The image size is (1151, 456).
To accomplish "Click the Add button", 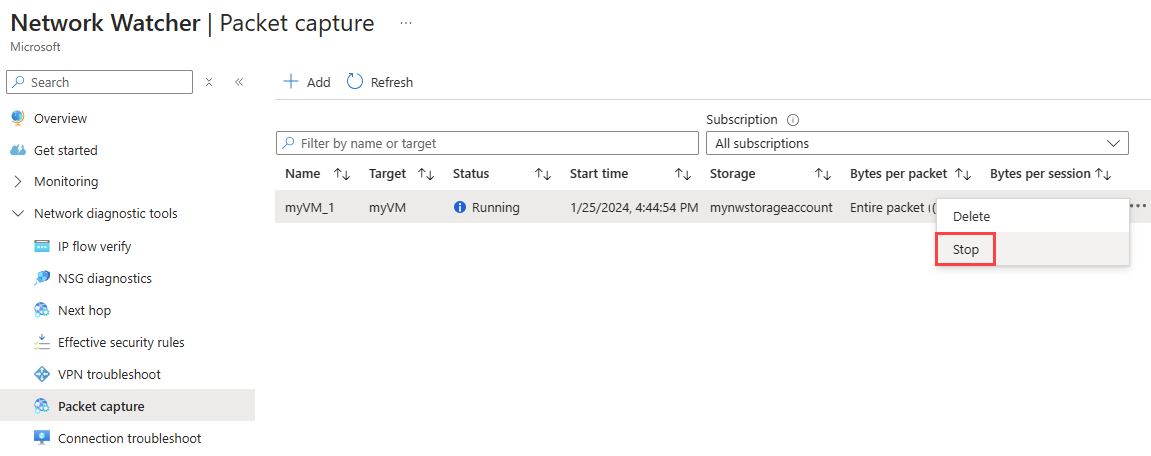I will (307, 82).
